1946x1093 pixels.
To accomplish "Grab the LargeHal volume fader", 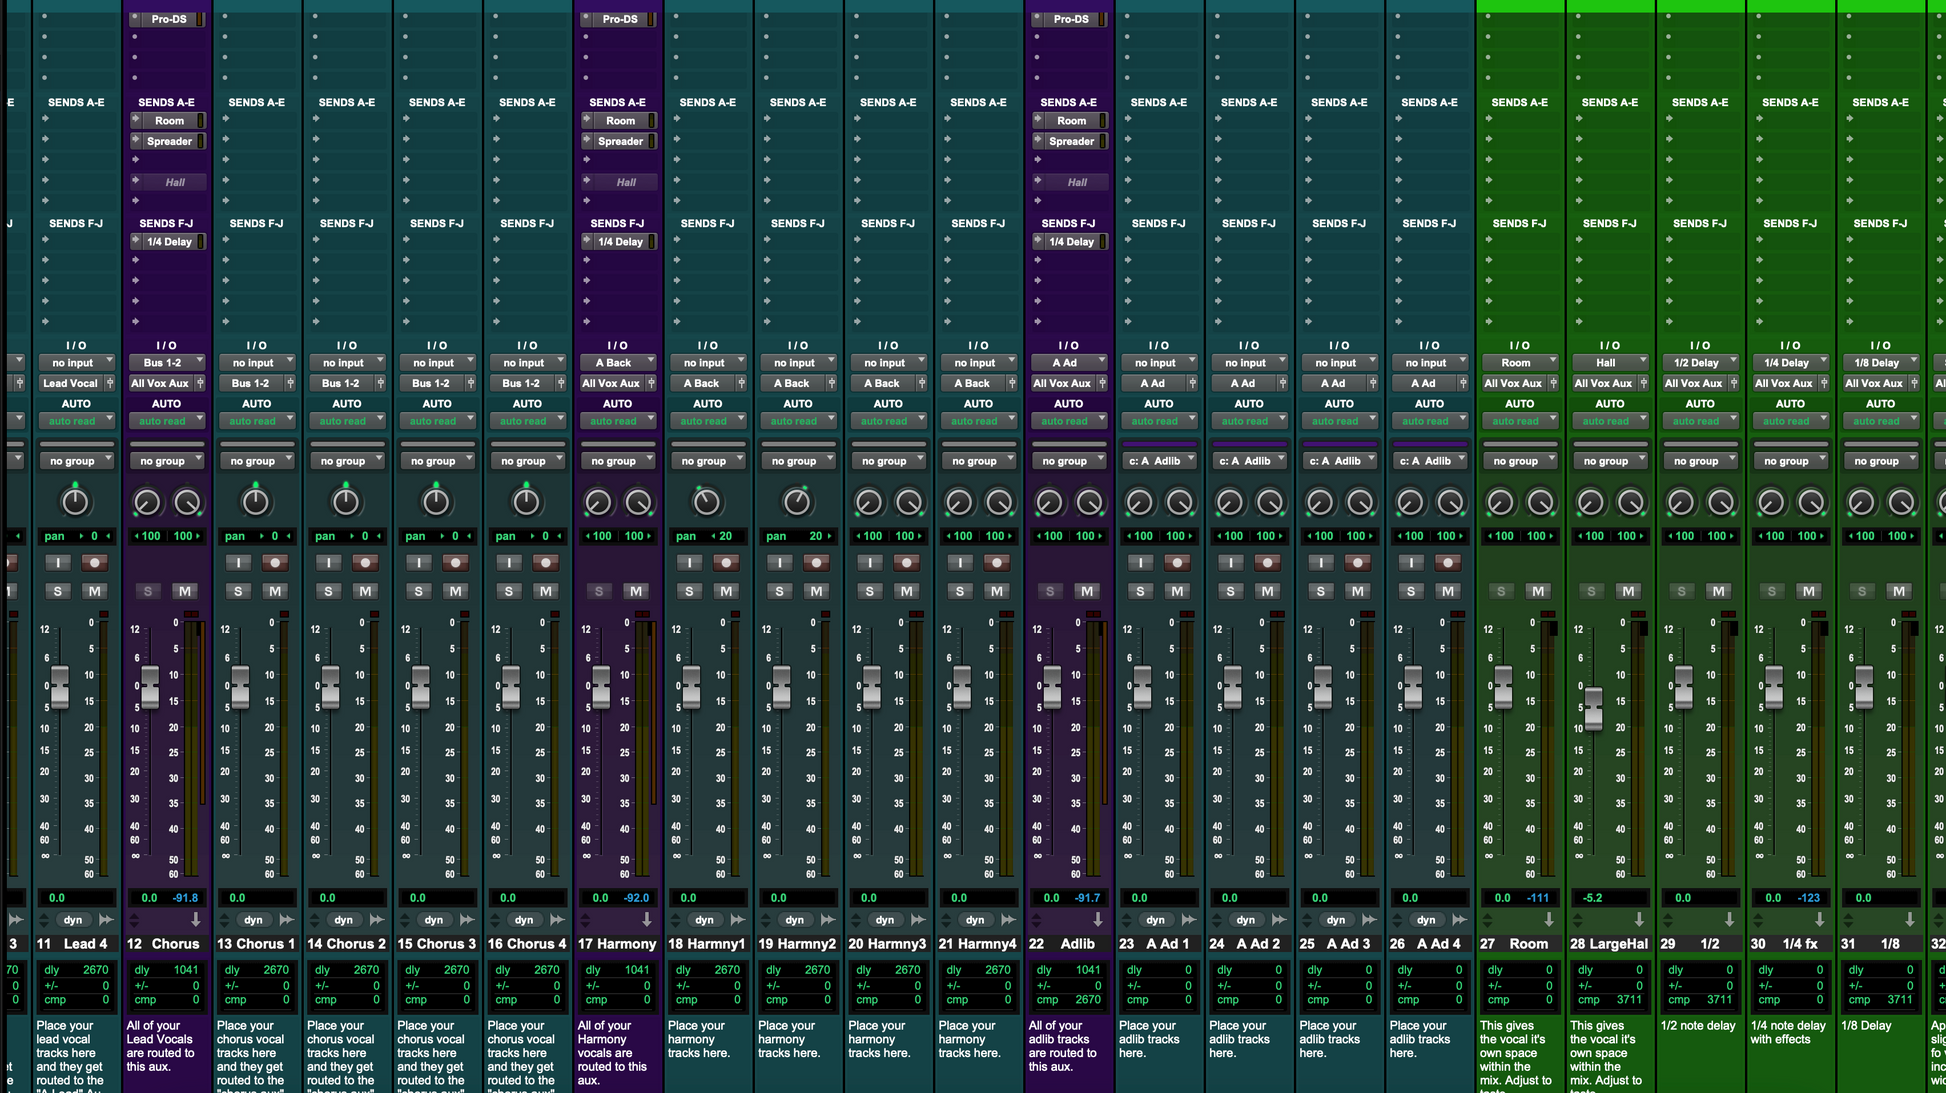I will [x=1593, y=706].
